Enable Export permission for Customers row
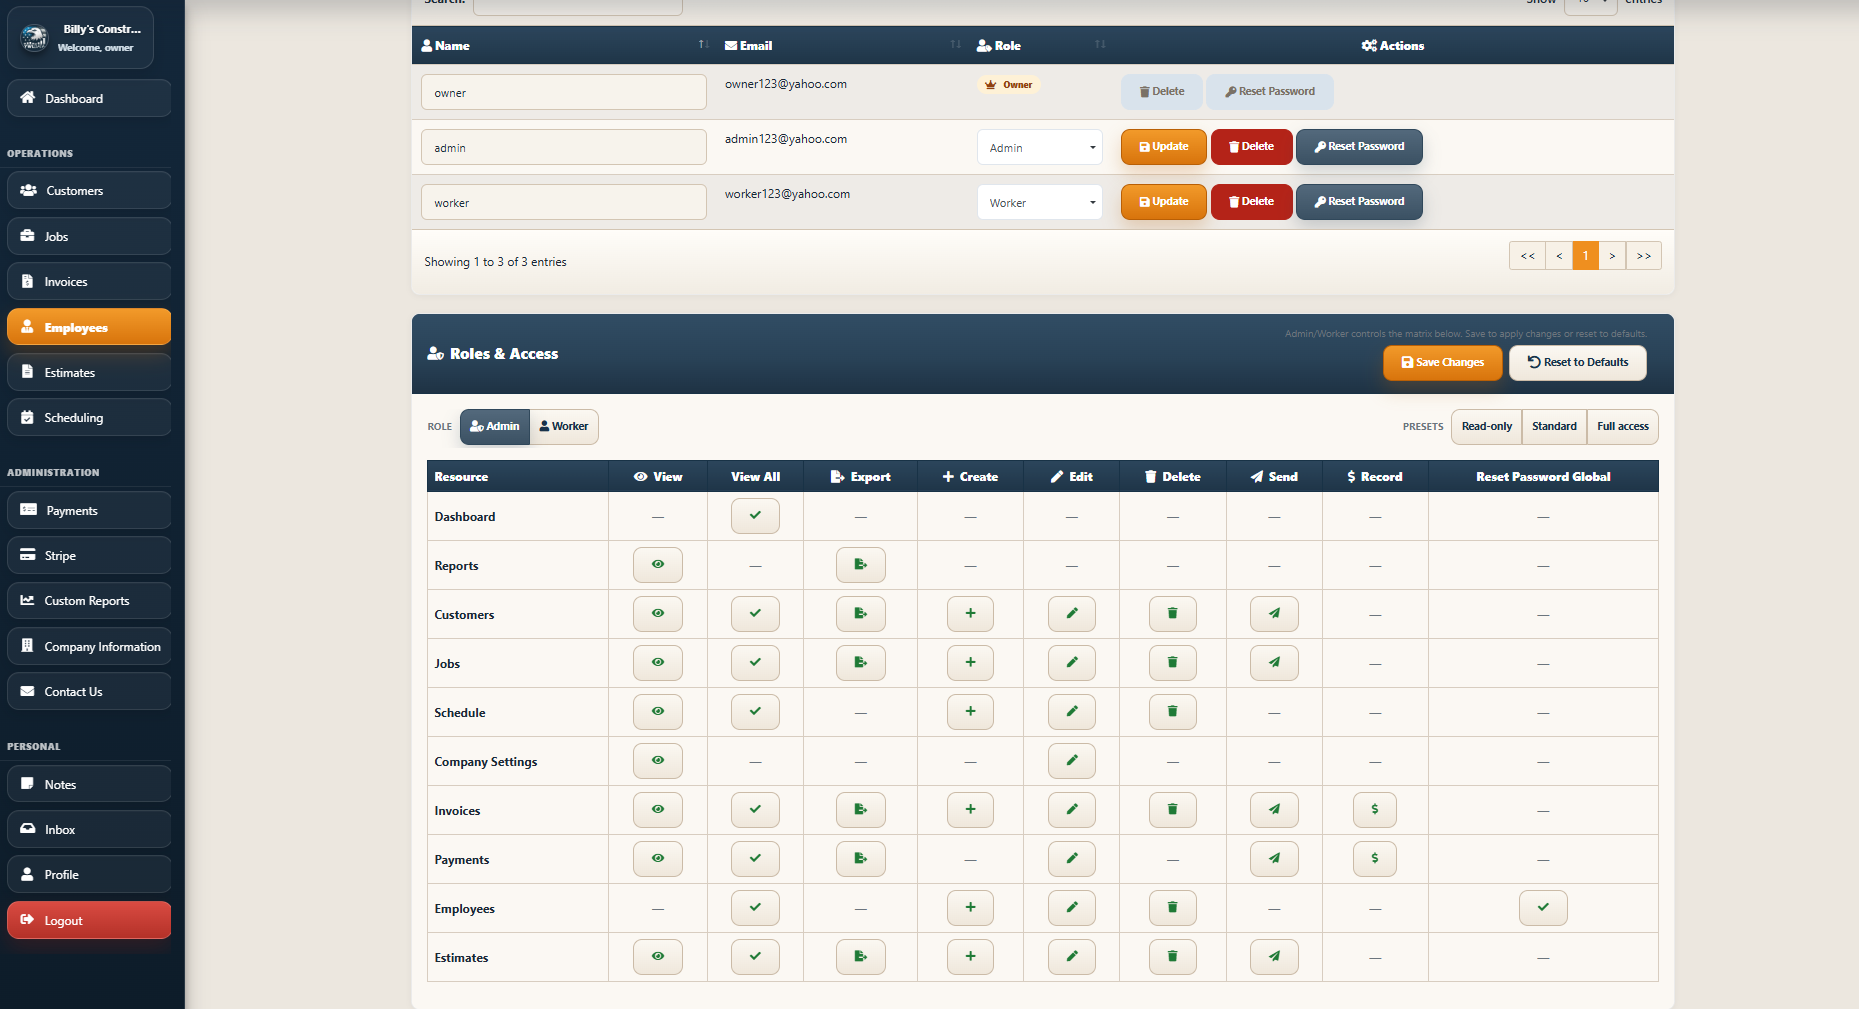1859x1009 pixels. click(x=860, y=613)
